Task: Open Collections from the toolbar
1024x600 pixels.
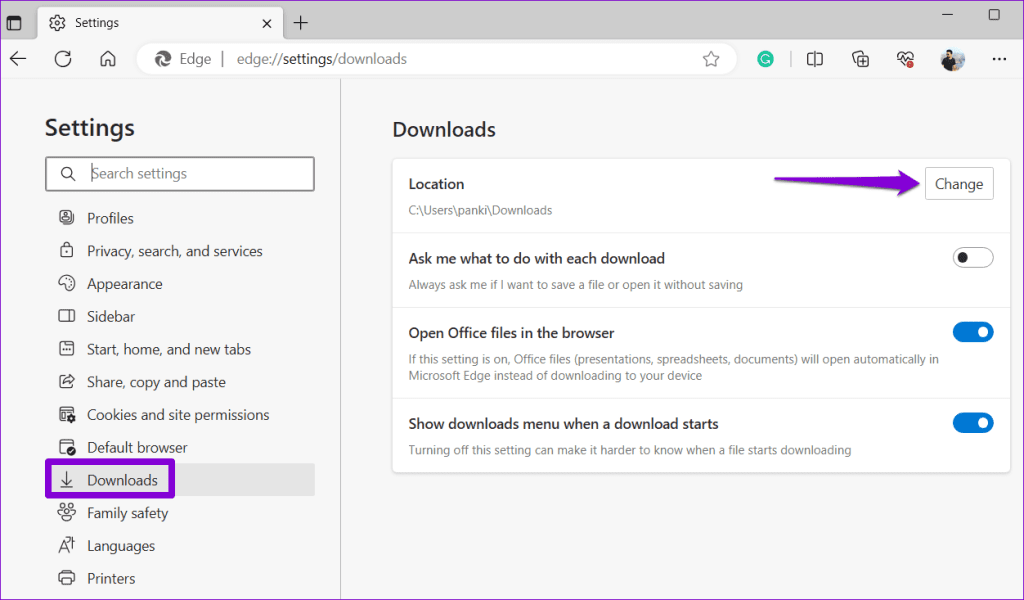Action: (x=860, y=59)
